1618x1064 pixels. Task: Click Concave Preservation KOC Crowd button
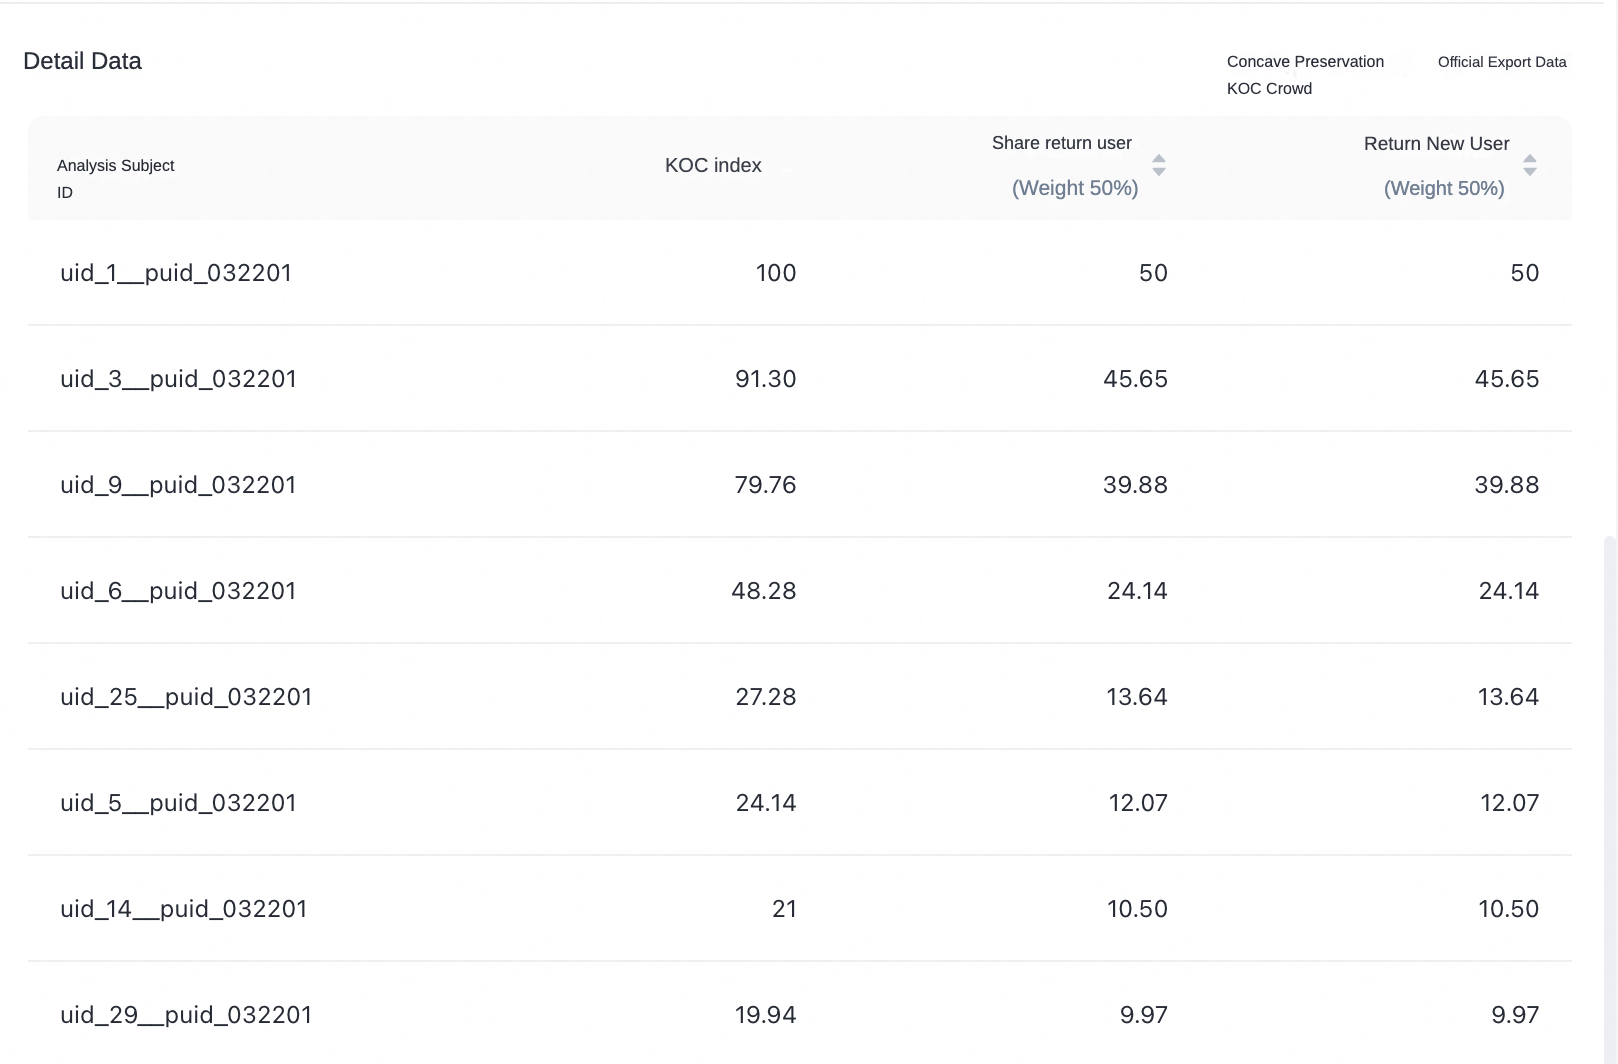[x=1305, y=75]
